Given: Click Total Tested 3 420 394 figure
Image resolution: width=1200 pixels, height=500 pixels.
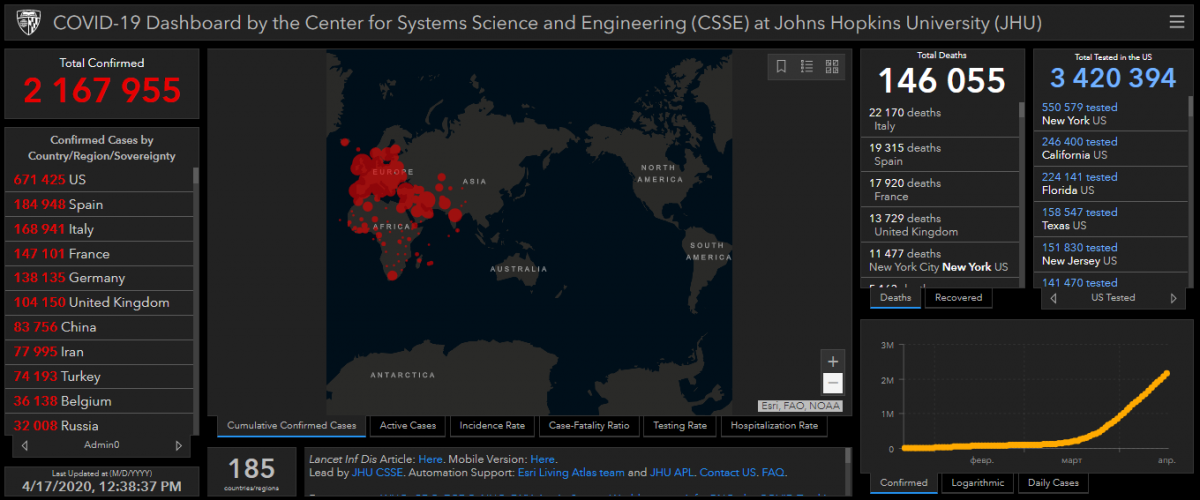Looking at the screenshot, I should (1112, 77).
